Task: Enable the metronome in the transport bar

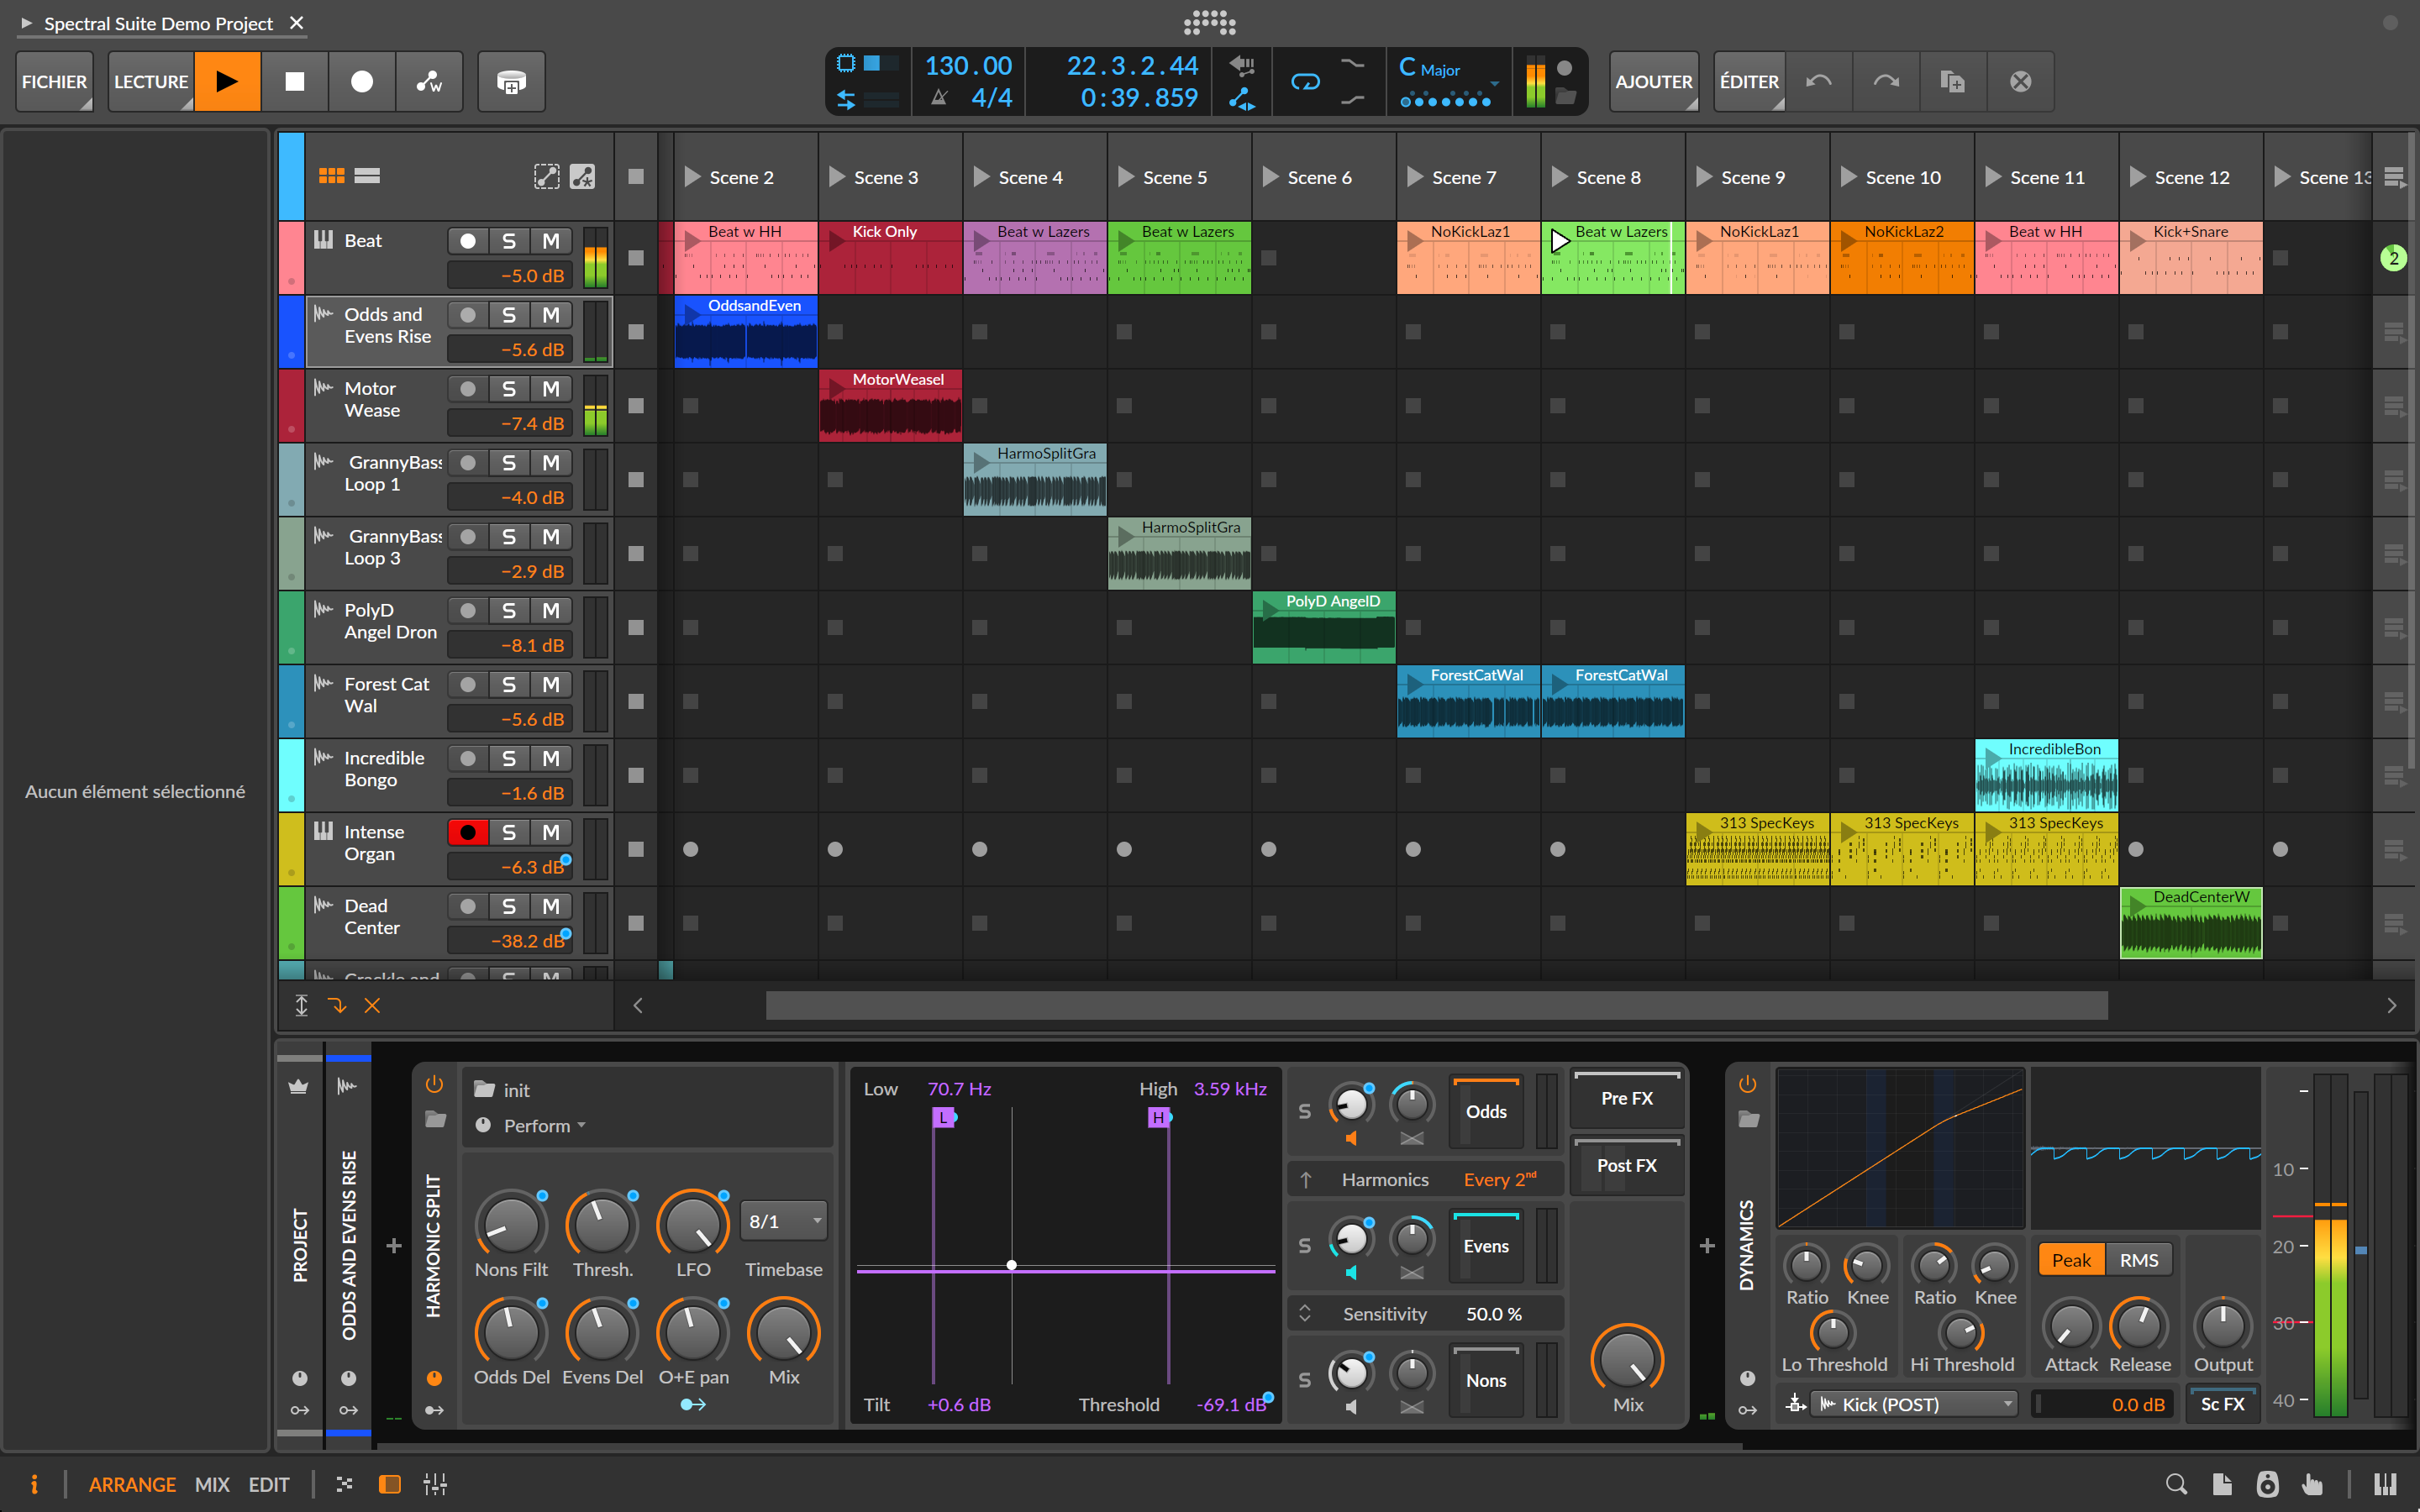Action: pos(940,97)
